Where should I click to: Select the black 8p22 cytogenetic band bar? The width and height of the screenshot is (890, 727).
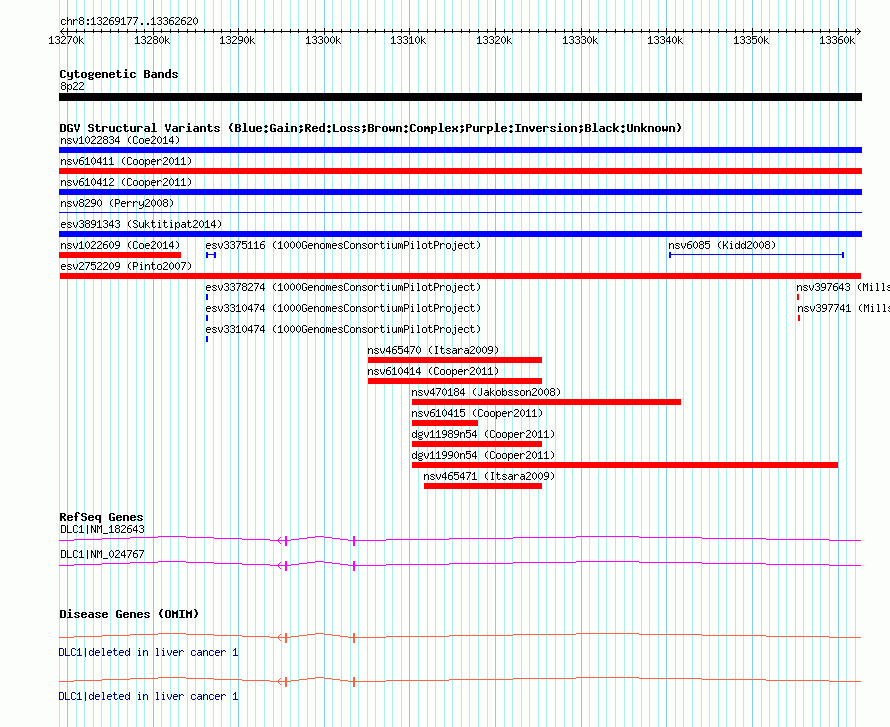[460, 97]
